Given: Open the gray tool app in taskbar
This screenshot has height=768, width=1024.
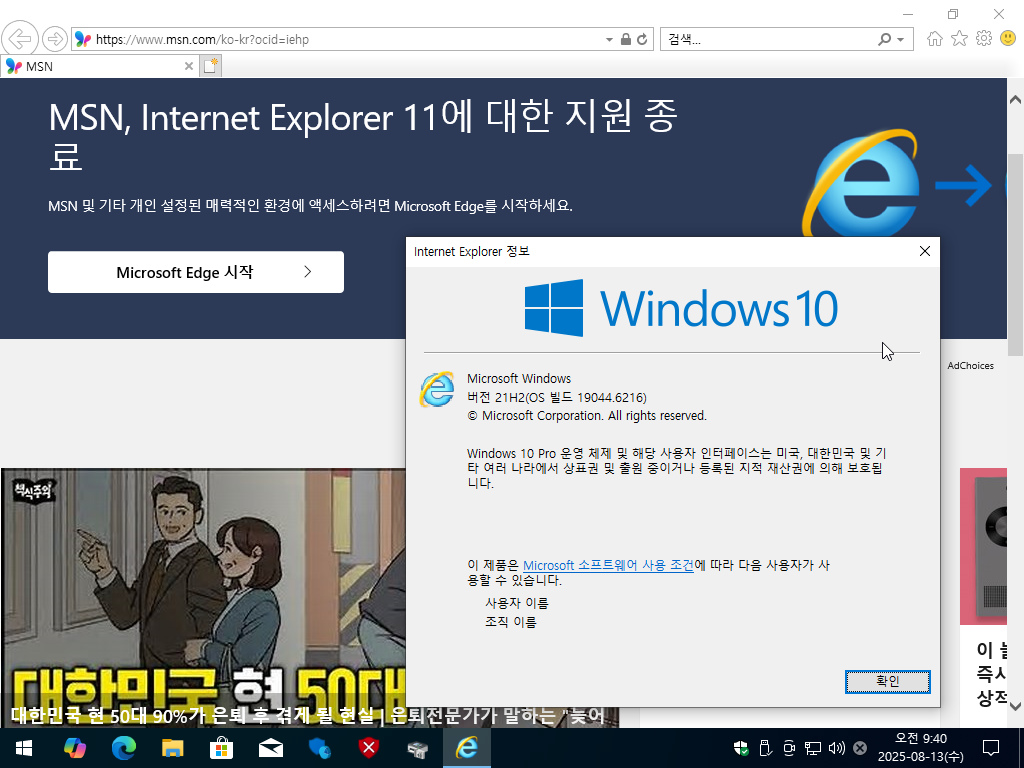Looking at the screenshot, I should (417, 748).
